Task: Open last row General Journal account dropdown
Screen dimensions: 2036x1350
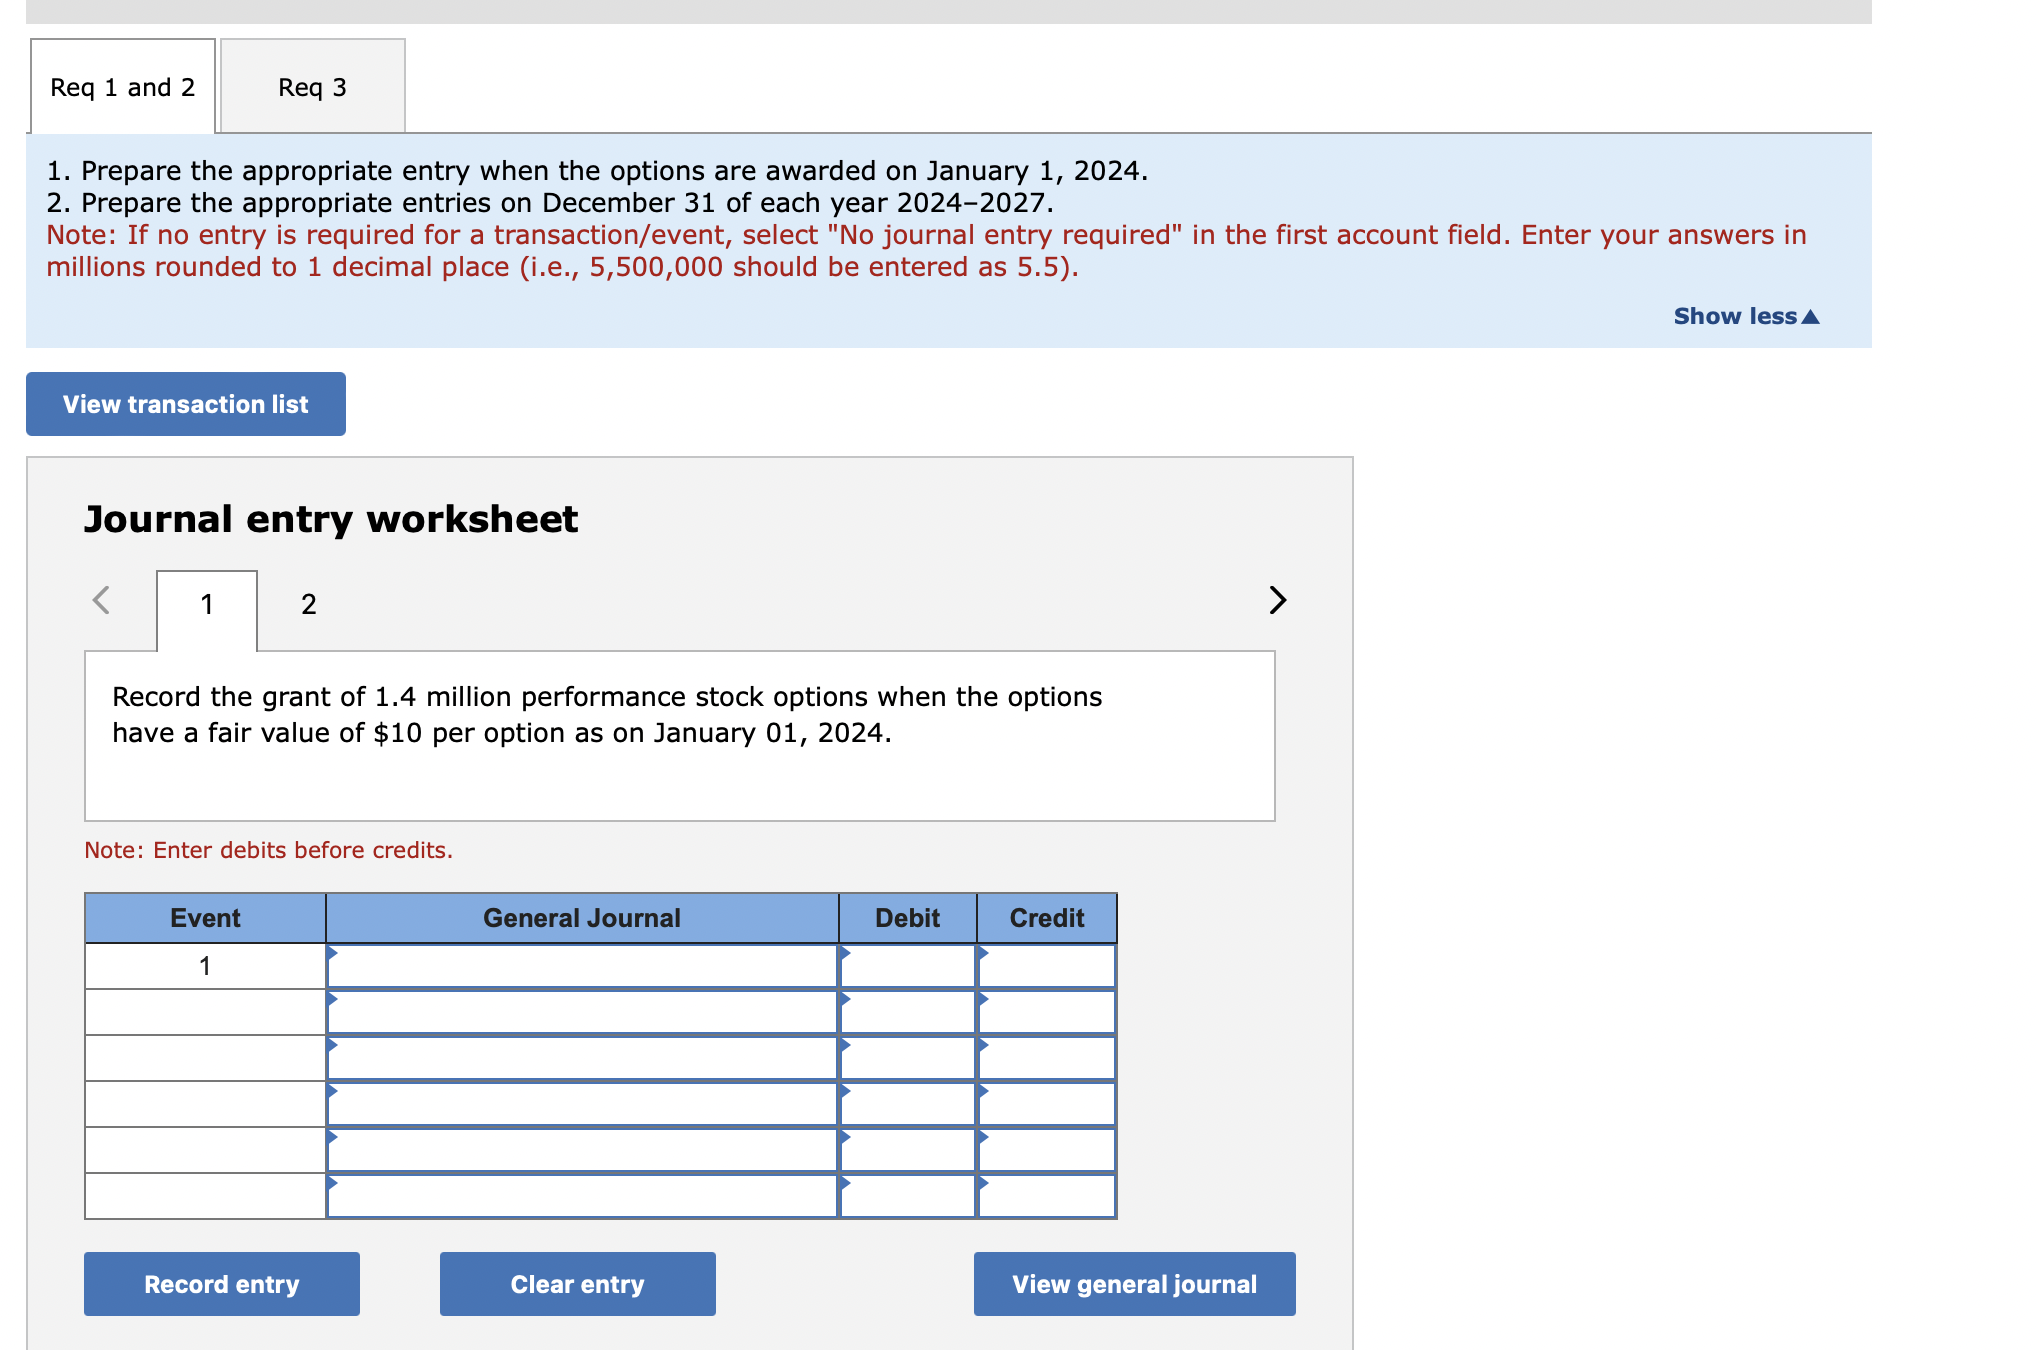Action: (x=582, y=1196)
